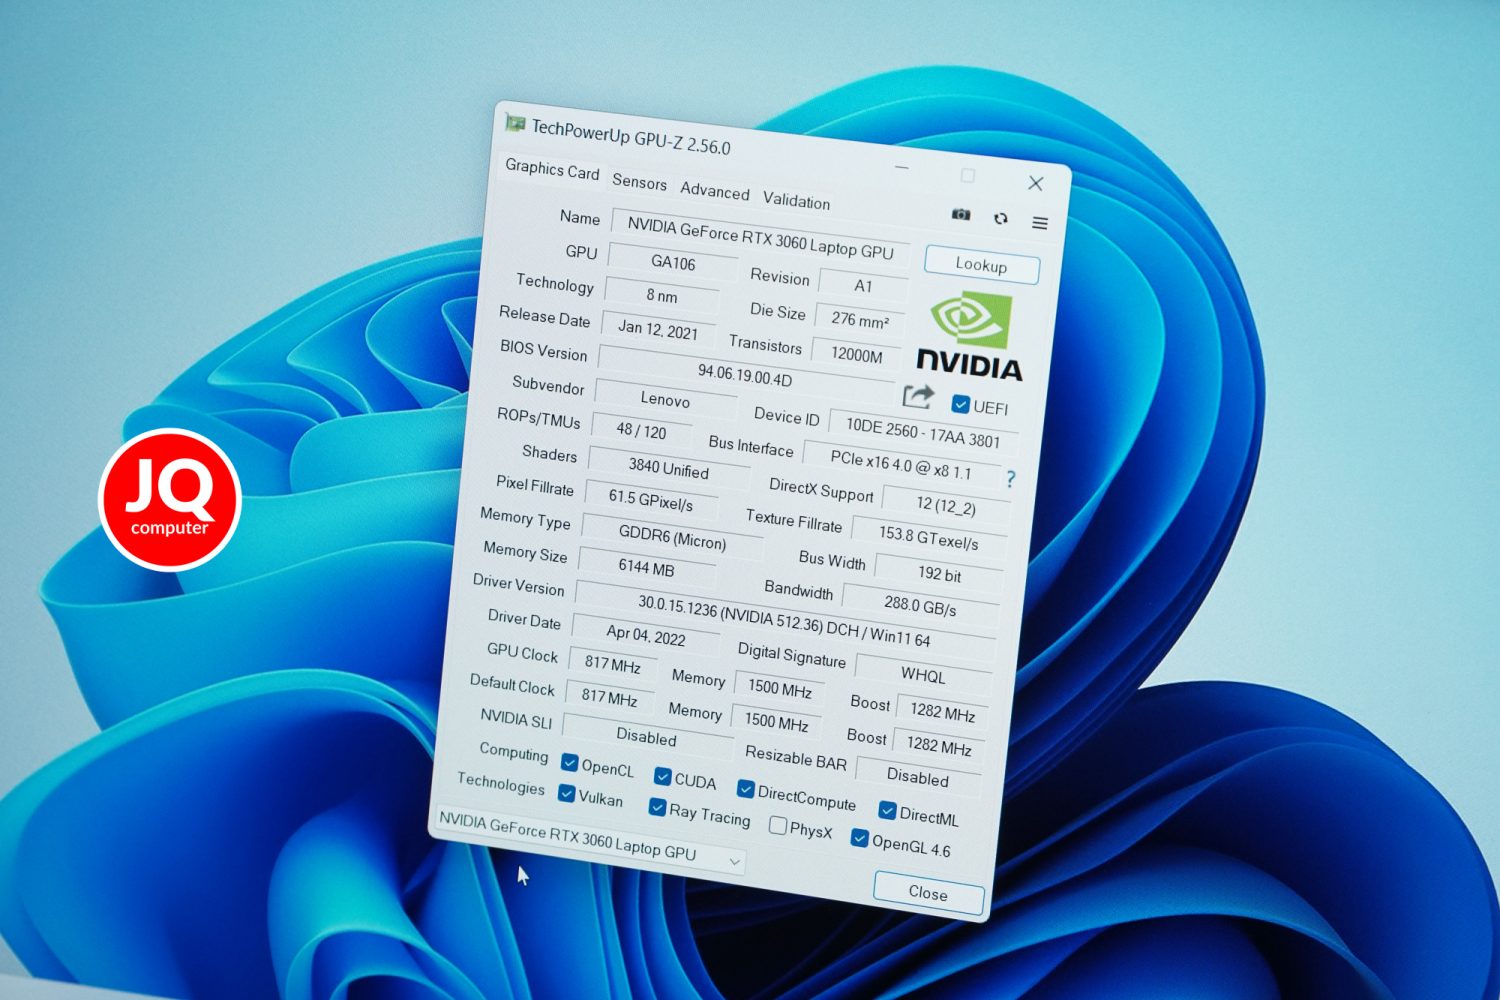The width and height of the screenshot is (1500, 1000).
Task: Click the Driver Version 30.0.15.1236 field
Action: tap(785, 620)
